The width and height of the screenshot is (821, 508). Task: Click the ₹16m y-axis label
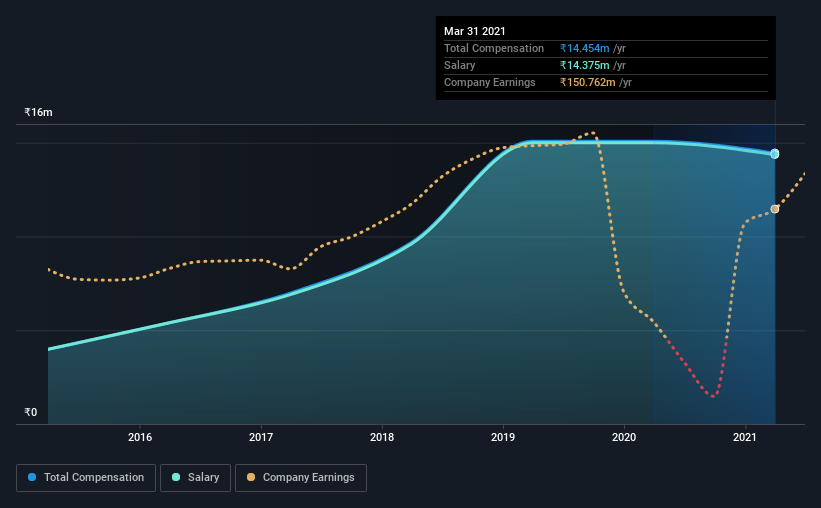pos(38,112)
